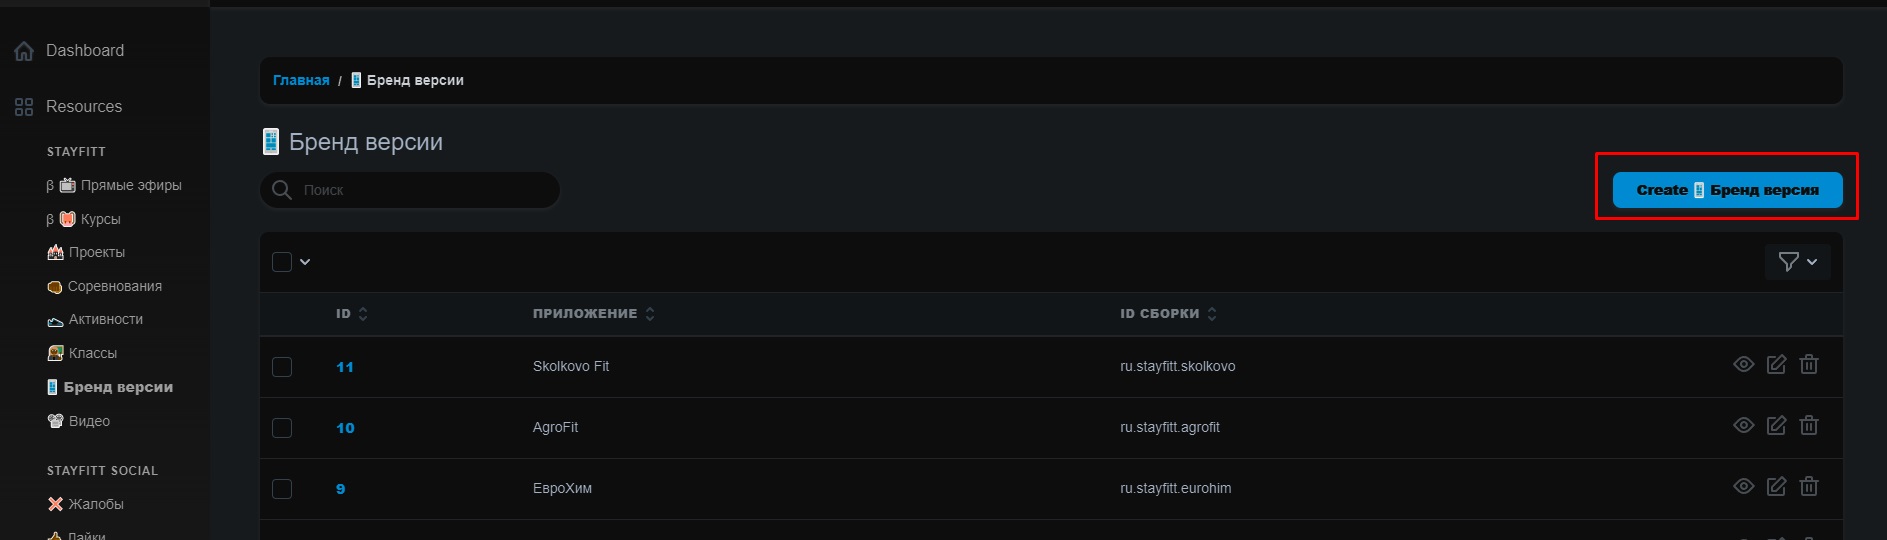Image resolution: width=1887 pixels, height=540 pixels.
Task: Open edit page for Skolkovo Fit
Action: coord(1776,365)
